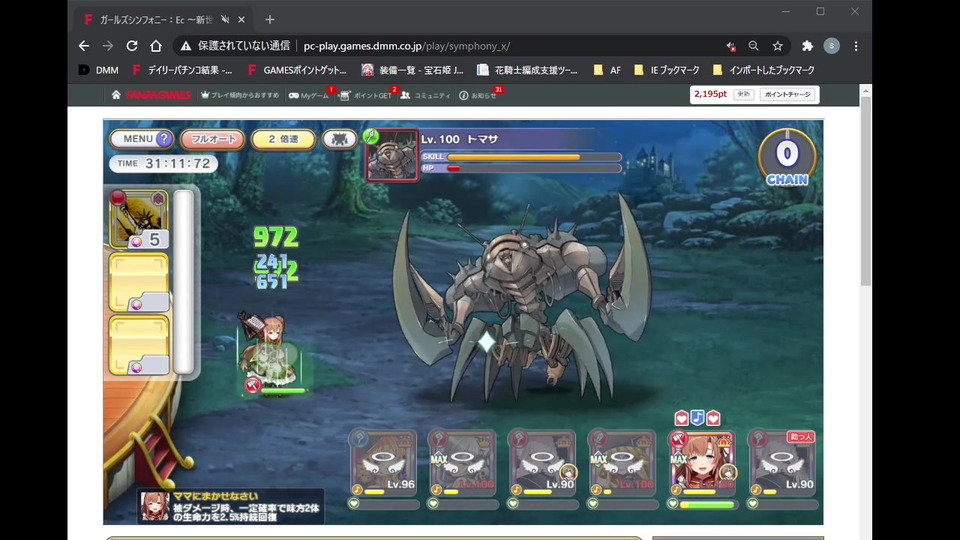This screenshot has height=540, width=960.
Task: Click the page vertical scrollbar
Action: (865, 190)
